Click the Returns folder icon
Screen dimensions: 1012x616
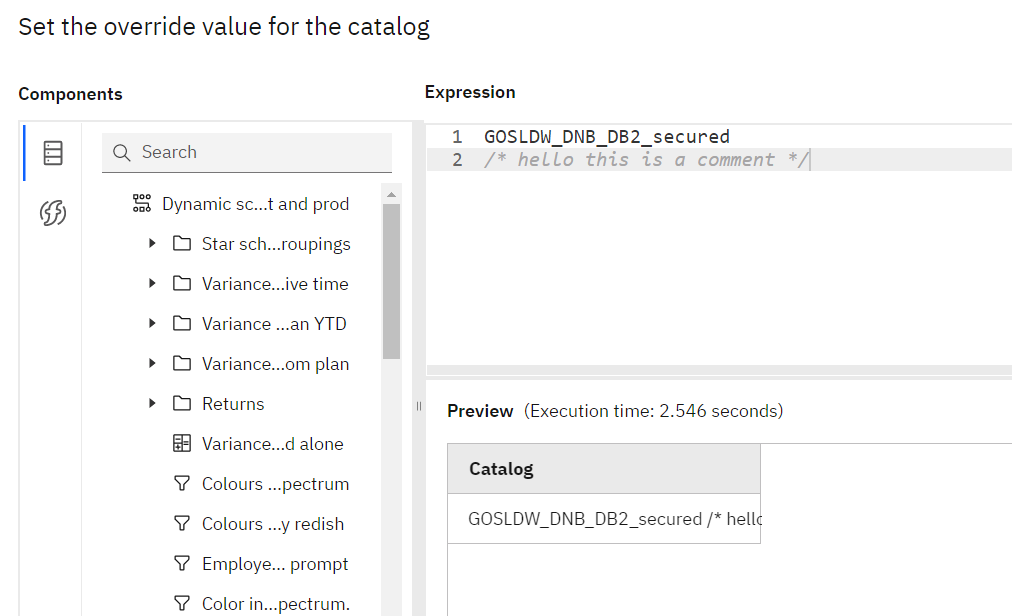tap(182, 404)
